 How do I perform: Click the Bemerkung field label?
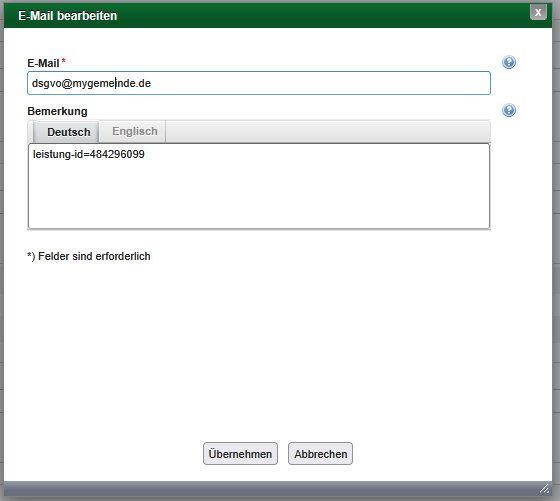tap(57, 111)
